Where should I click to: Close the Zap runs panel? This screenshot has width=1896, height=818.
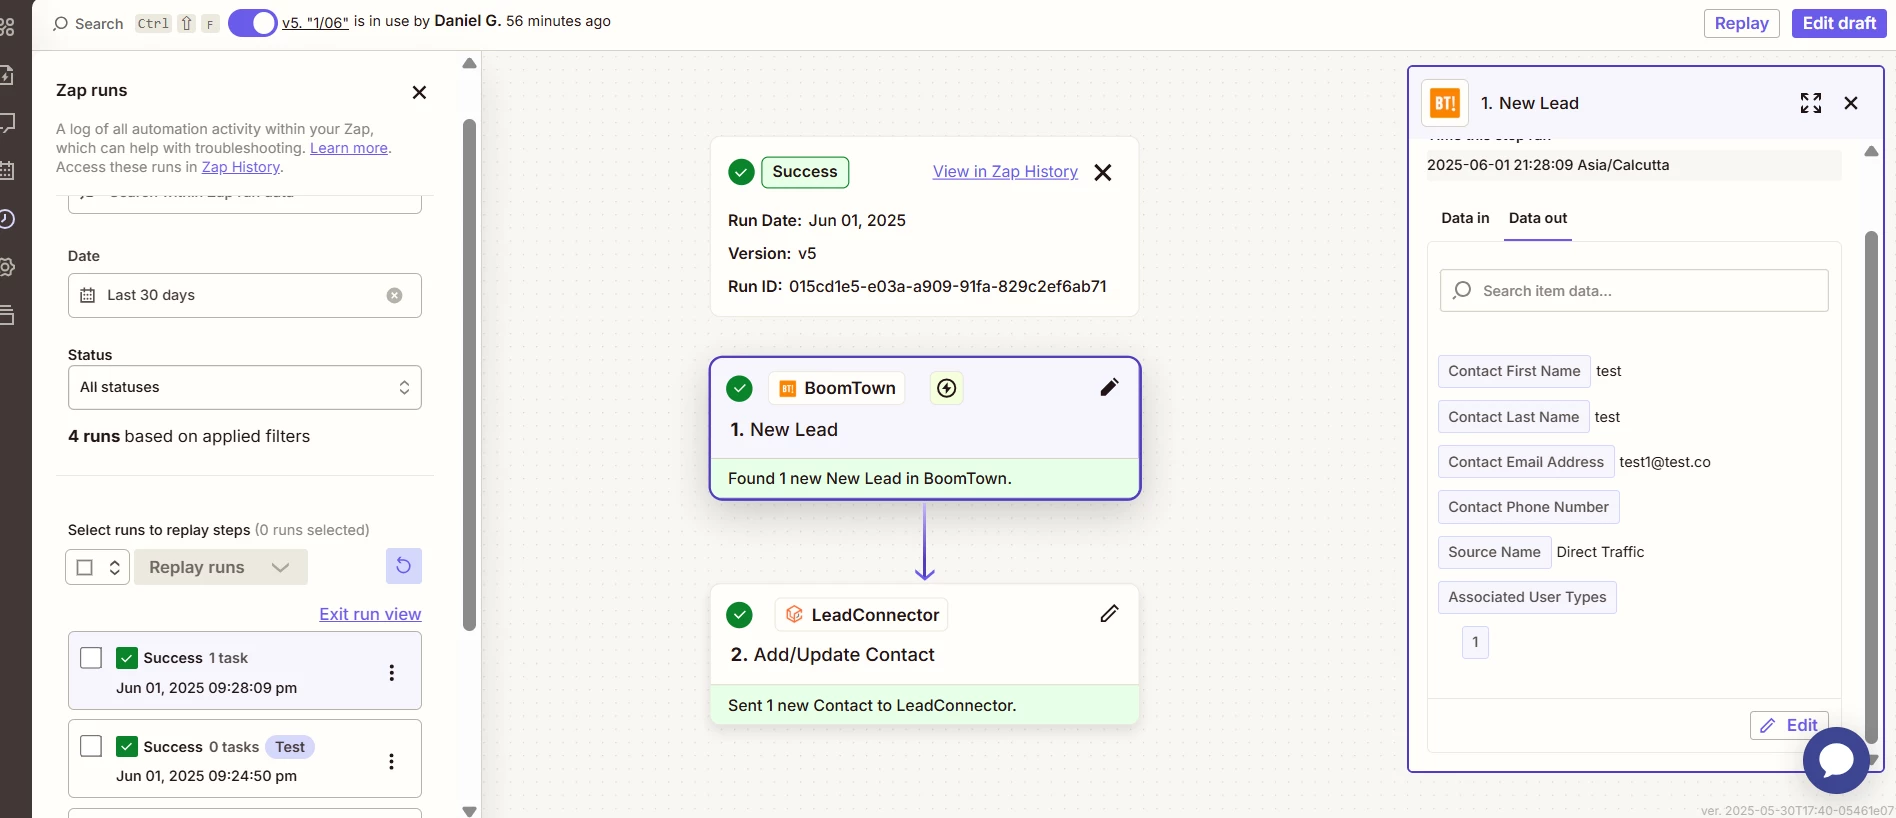[x=419, y=92]
